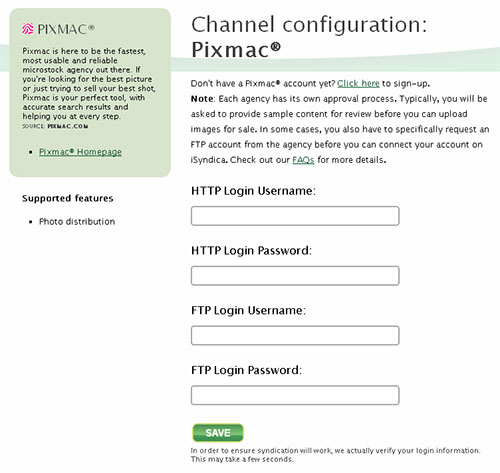
Task: Open the Pixmac Homepage link
Action: [x=80, y=152]
